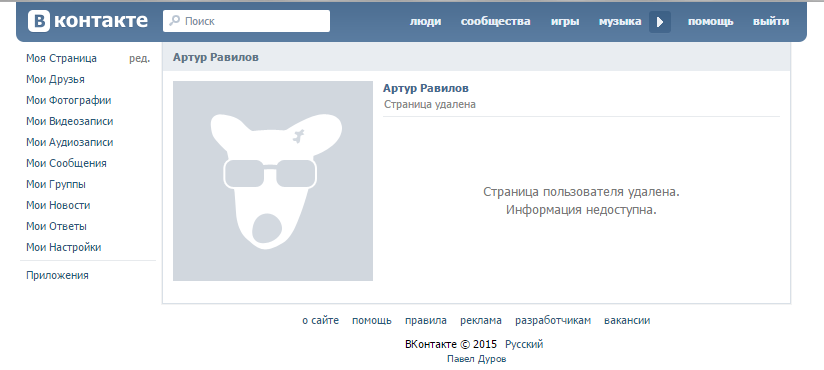Open the правила footer link
Viewport: 824px width, 370px height.
(x=426, y=320)
